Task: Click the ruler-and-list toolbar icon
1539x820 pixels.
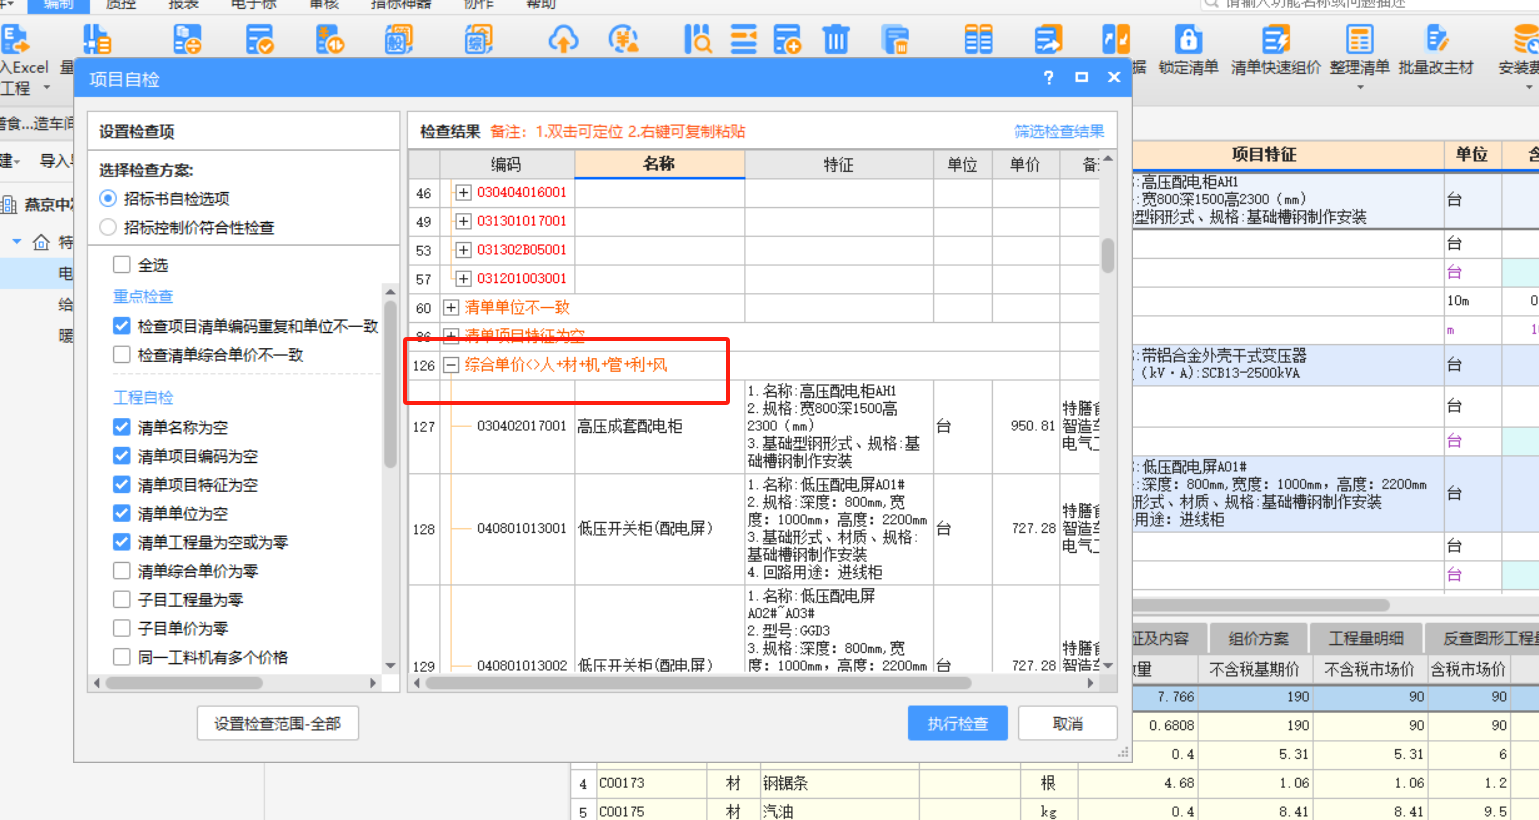Action: [x=97, y=40]
